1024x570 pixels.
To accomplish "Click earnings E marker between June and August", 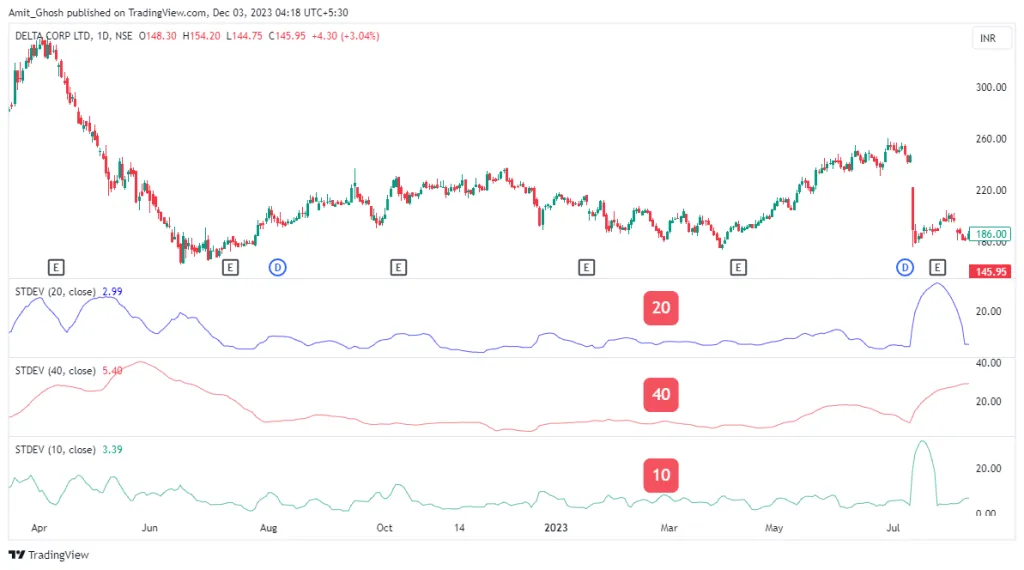I will (230, 267).
